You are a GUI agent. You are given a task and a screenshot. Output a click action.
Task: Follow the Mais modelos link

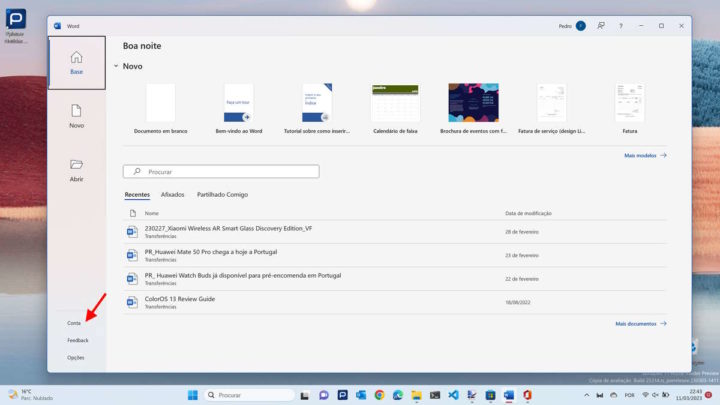(x=645, y=156)
